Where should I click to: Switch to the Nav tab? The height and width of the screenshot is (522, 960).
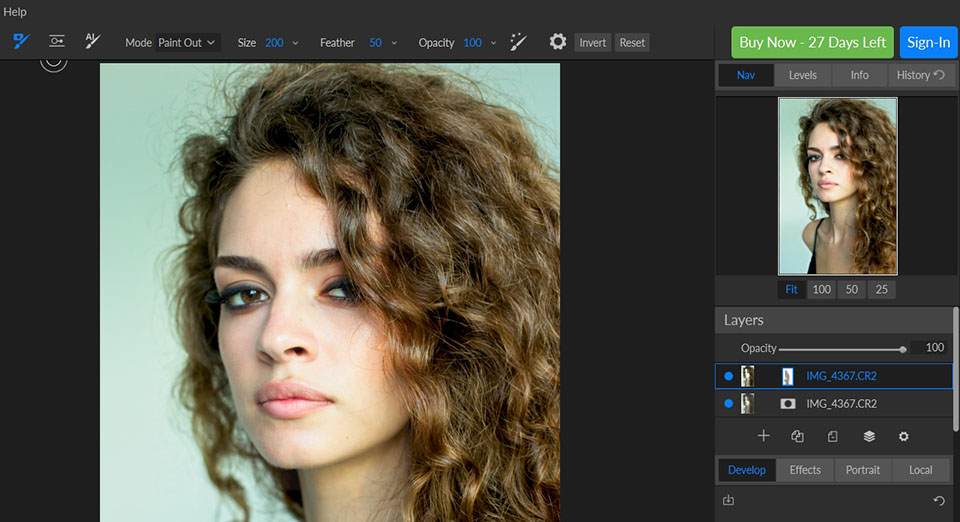pyautogui.click(x=746, y=75)
